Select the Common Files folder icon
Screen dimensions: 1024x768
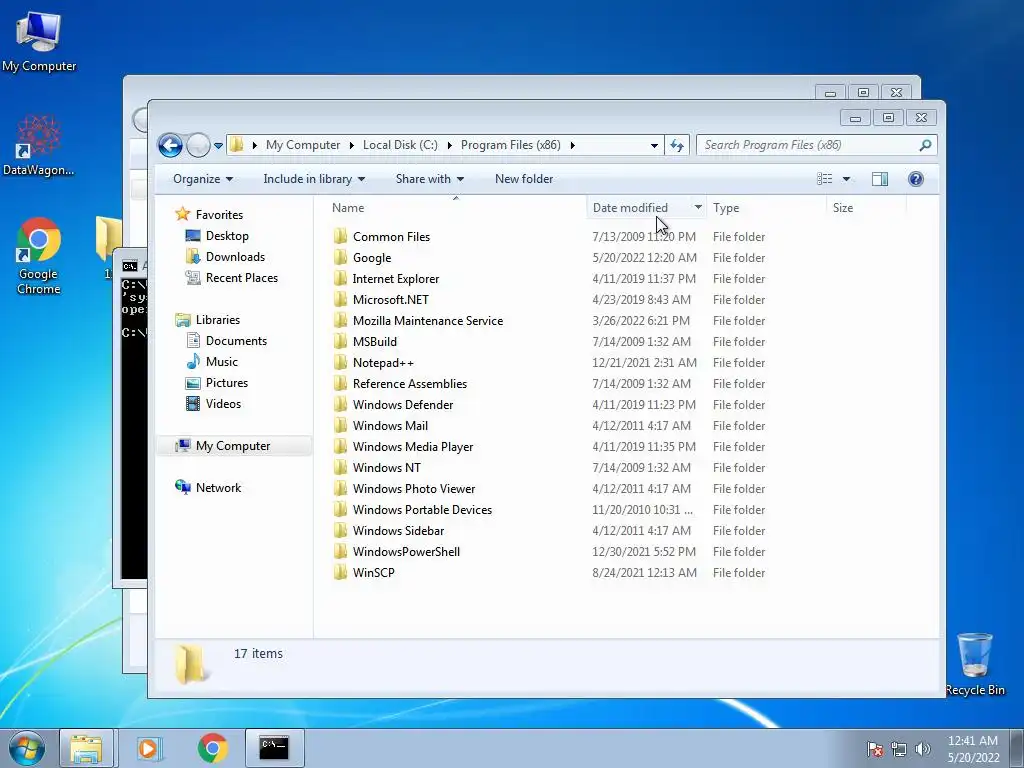[x=340, y=236]
